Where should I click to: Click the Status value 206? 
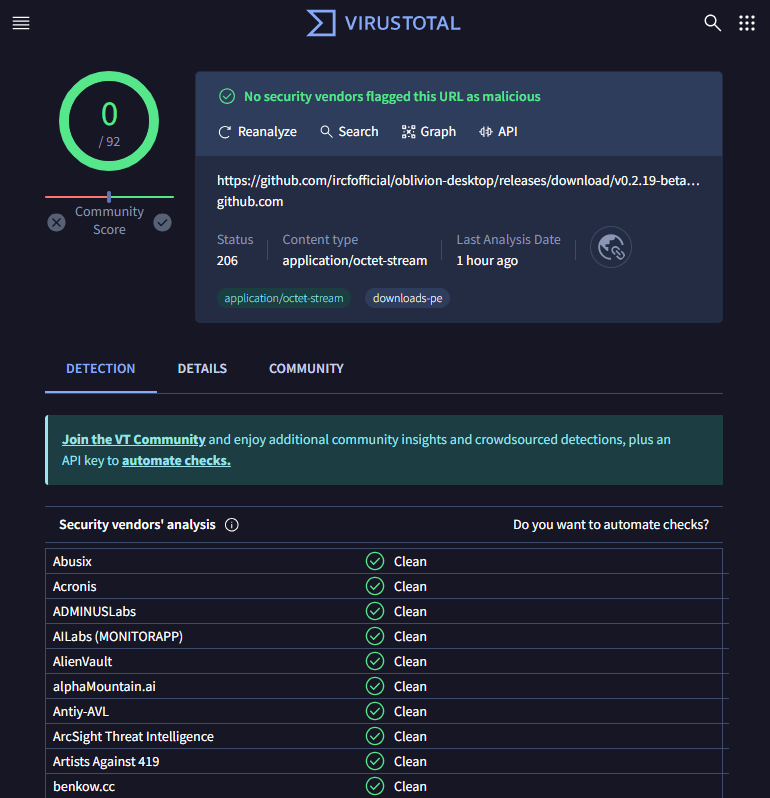(227, 261)
